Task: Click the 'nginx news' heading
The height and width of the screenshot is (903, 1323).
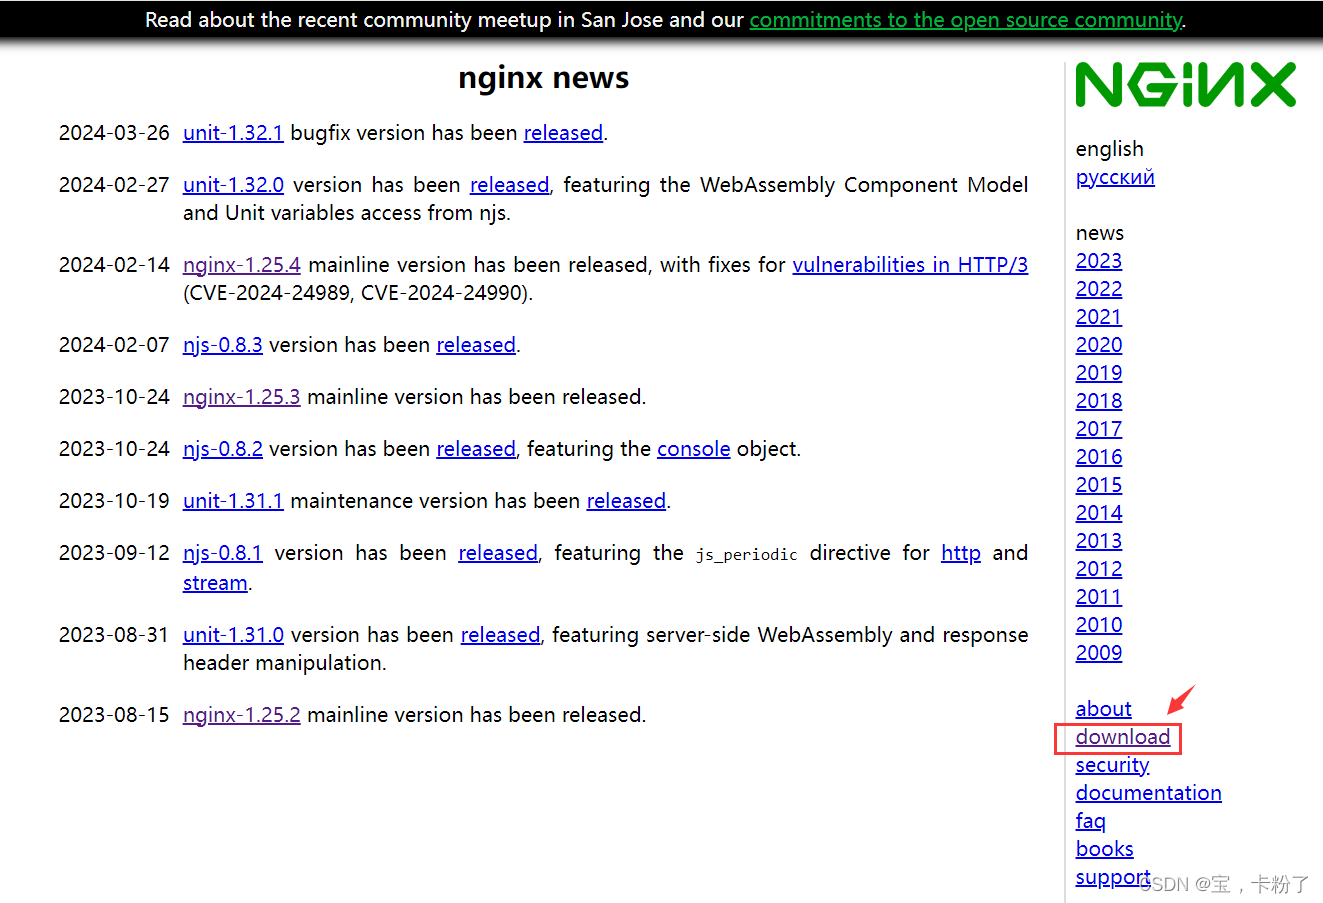Action: (x=543, y=78)
